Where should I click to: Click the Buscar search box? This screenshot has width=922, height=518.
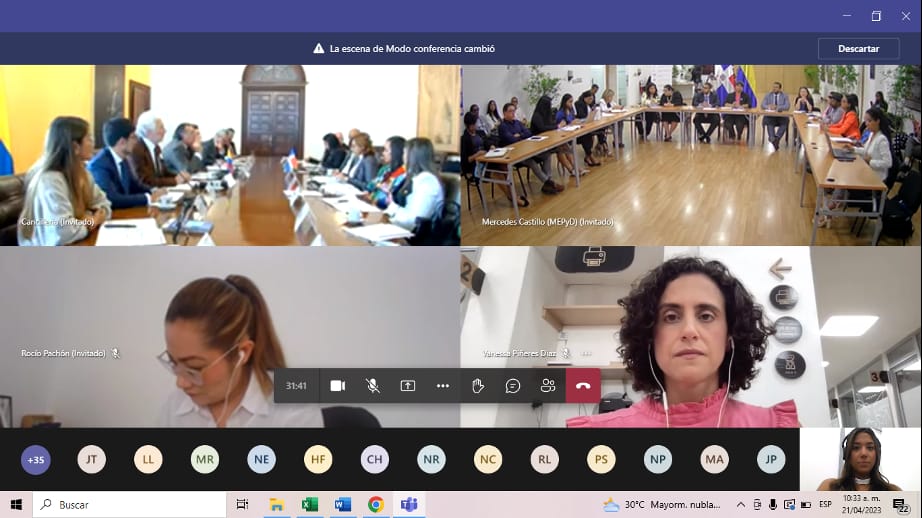[x=130, y=505]
